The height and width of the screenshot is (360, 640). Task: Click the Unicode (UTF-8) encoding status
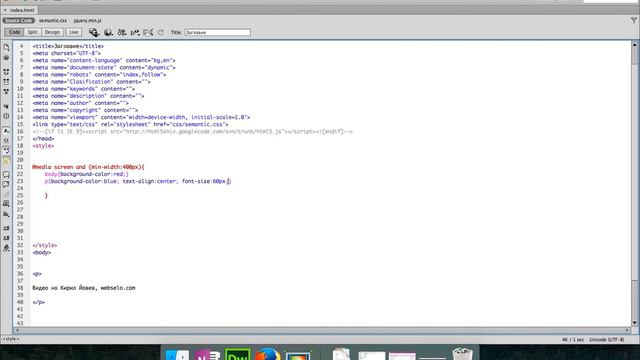click(607, 340)
